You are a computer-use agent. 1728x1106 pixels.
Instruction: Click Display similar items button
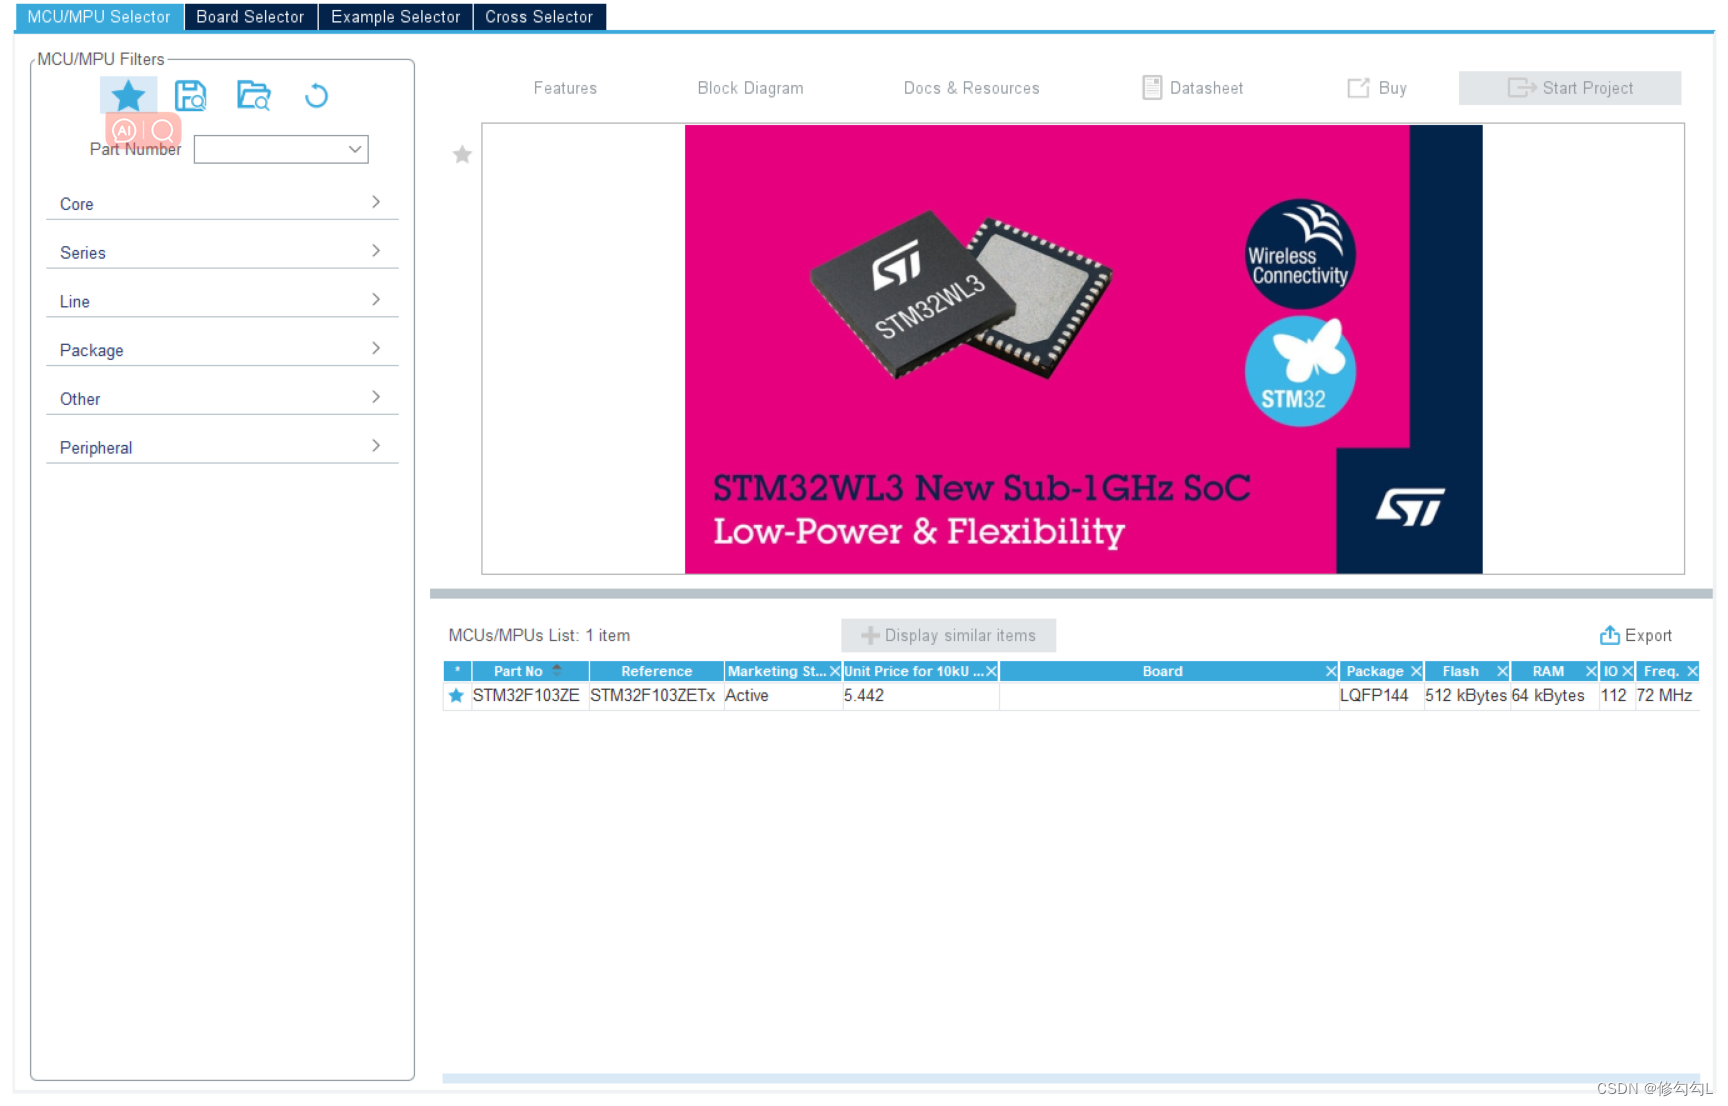[x=948, y=635]
